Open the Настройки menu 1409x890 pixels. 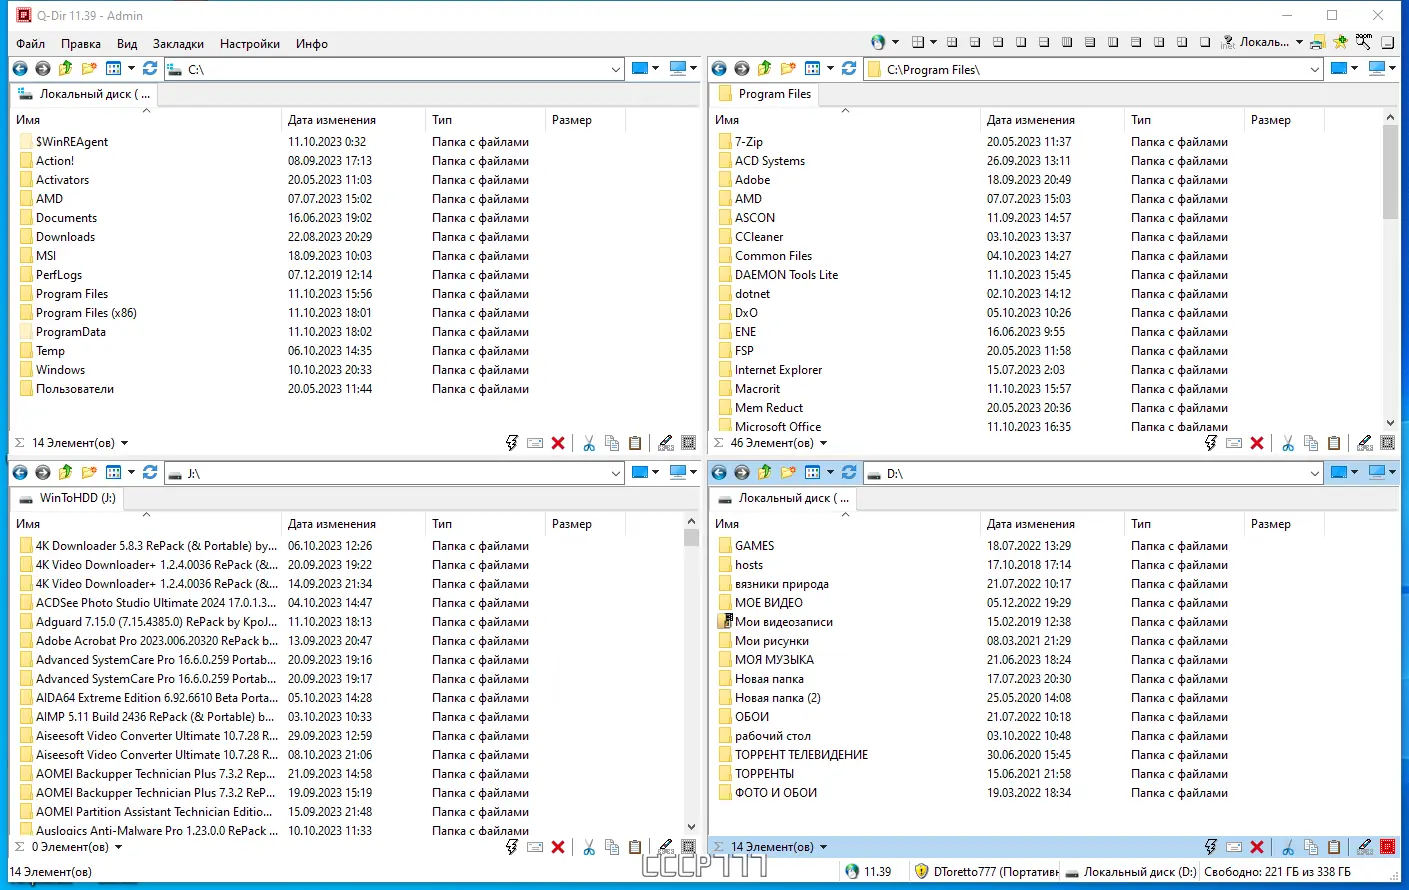[250, 44]
